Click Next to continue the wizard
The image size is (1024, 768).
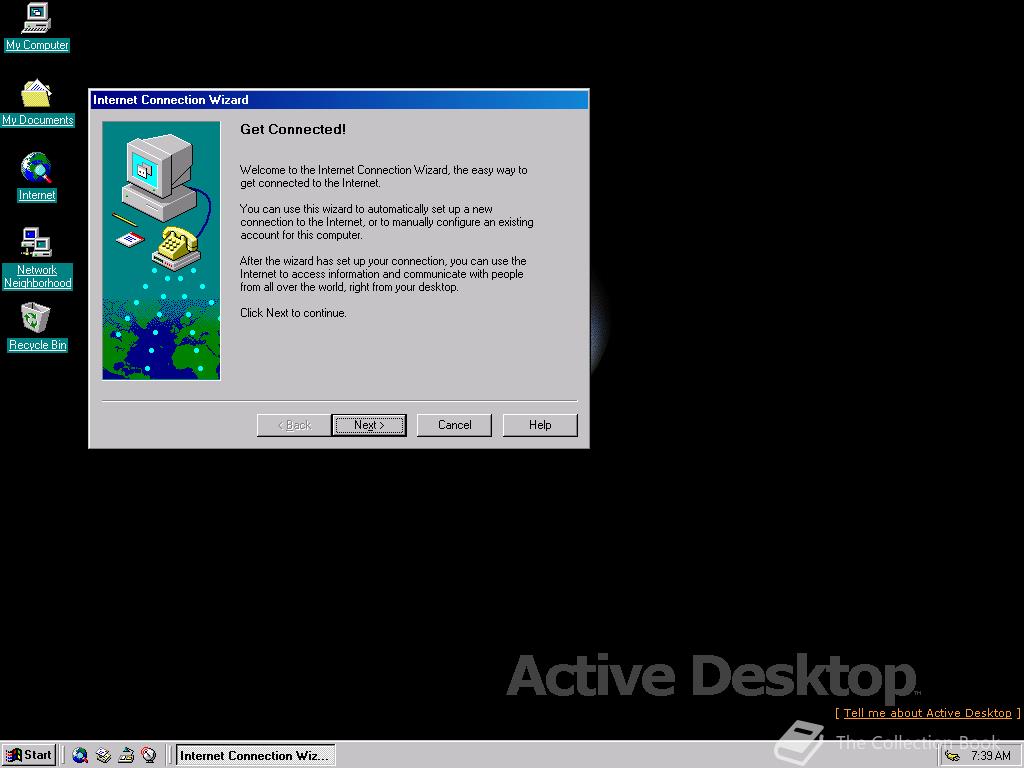pyautogui.click(x=369, y=425)
